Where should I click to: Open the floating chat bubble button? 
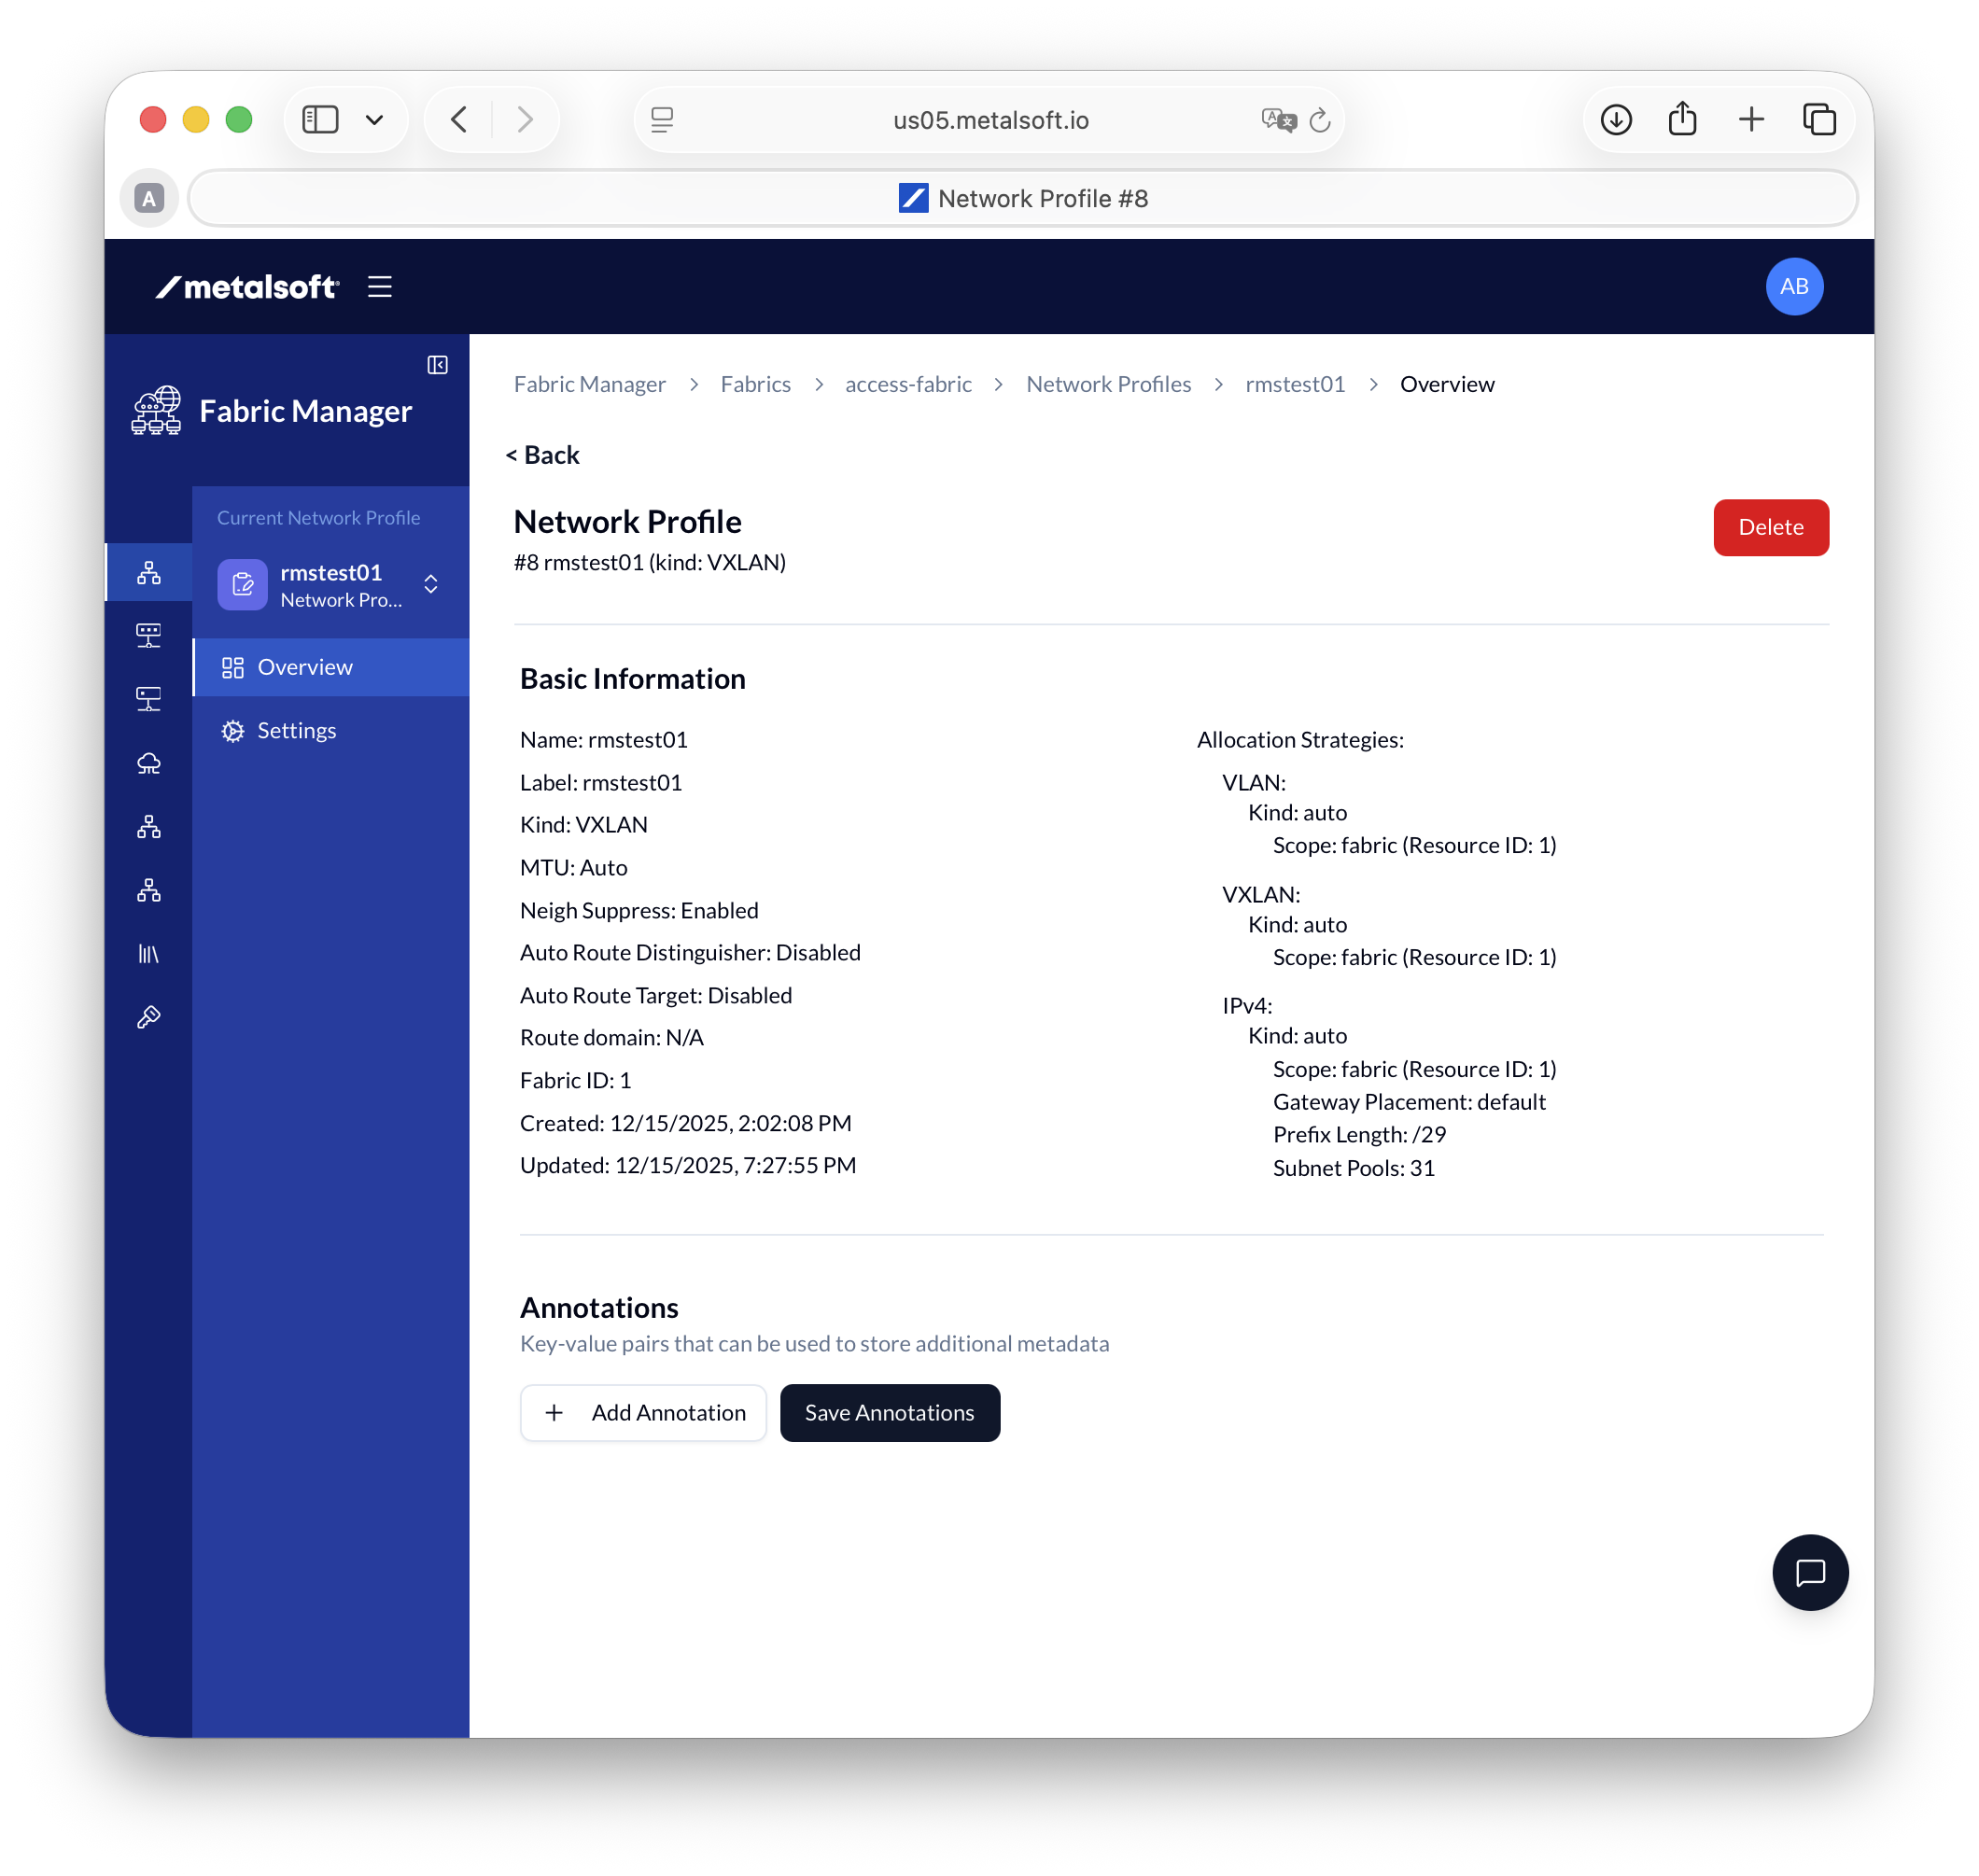coord(1809,1572)
